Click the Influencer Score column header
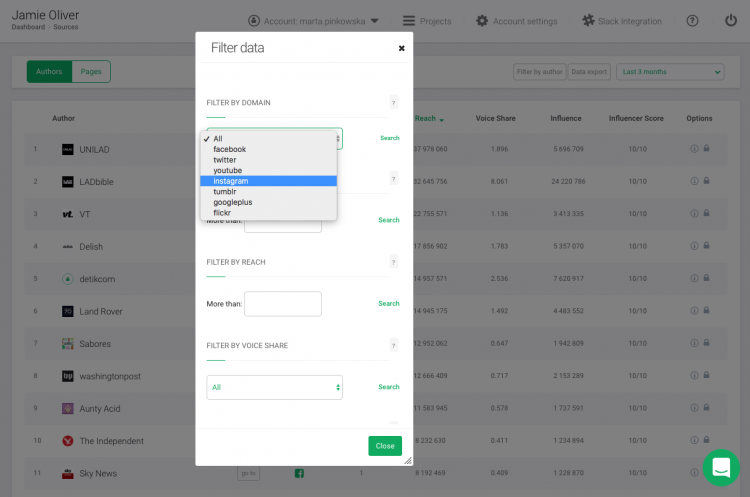The width and height of the screenshot is (750, 497). [x=636, y=118]
